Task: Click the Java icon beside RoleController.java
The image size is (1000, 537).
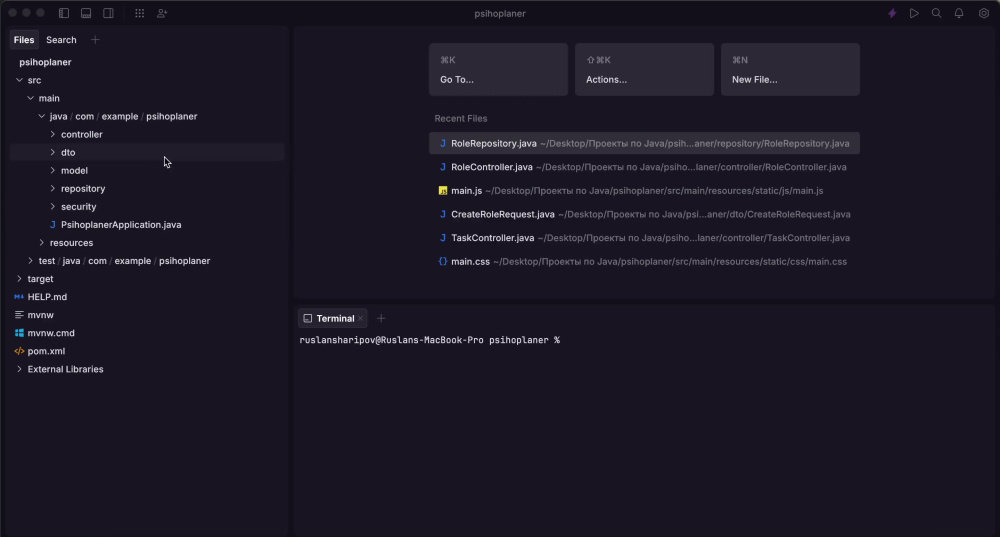Action: pyautogui.click(x=443, y=167)
